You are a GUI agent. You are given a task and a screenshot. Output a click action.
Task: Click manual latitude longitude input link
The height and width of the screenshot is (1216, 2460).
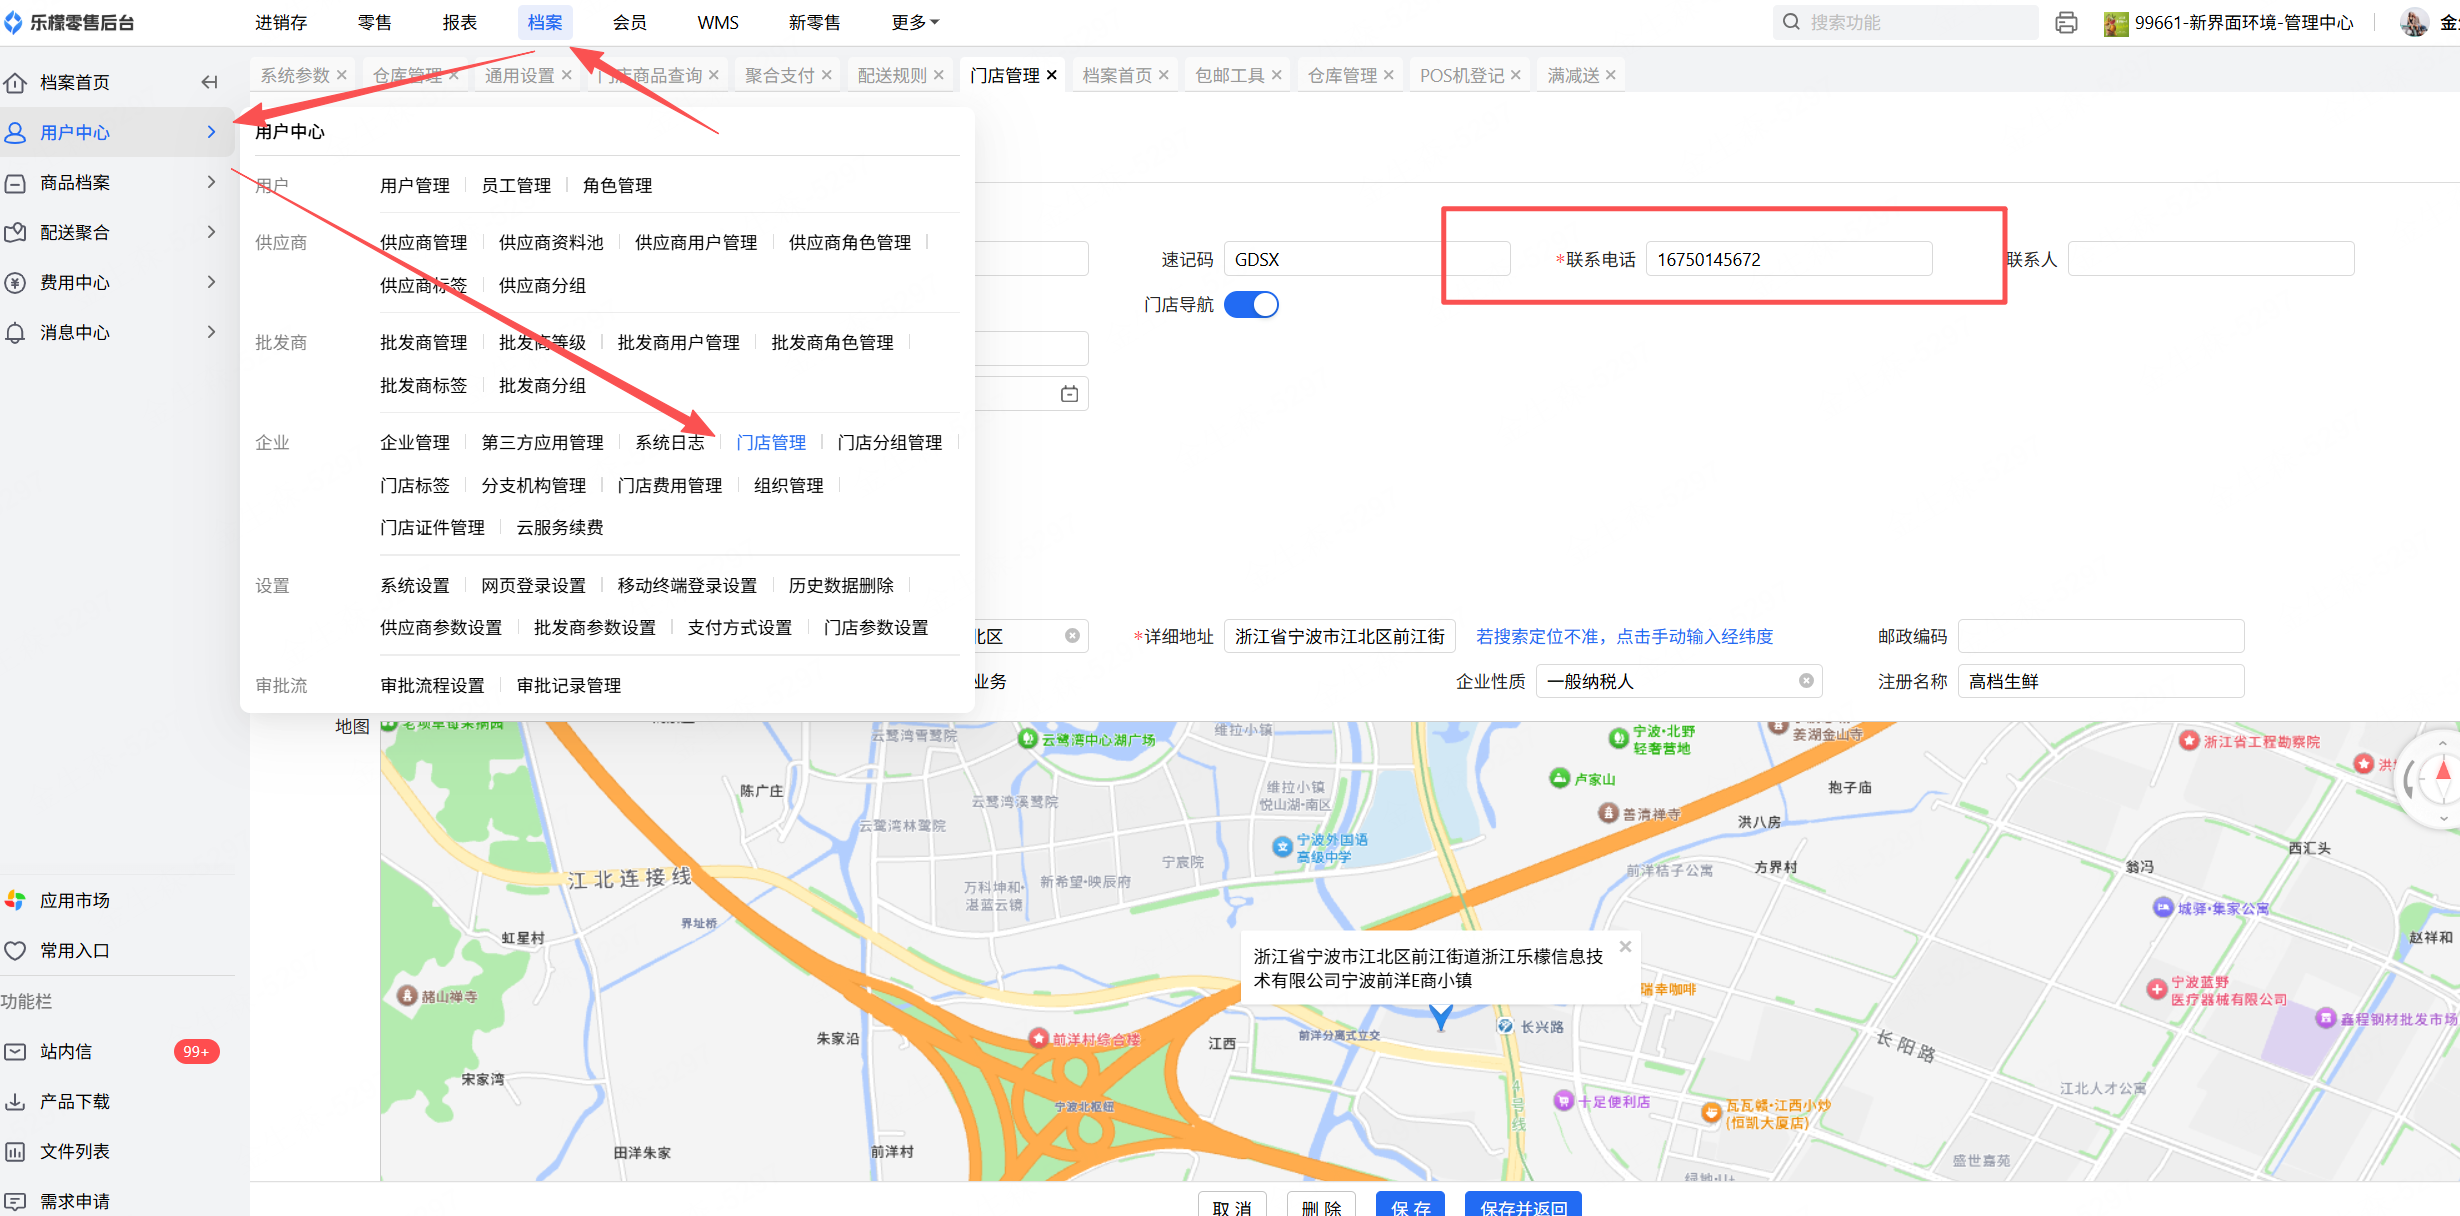coord(1624,636)
